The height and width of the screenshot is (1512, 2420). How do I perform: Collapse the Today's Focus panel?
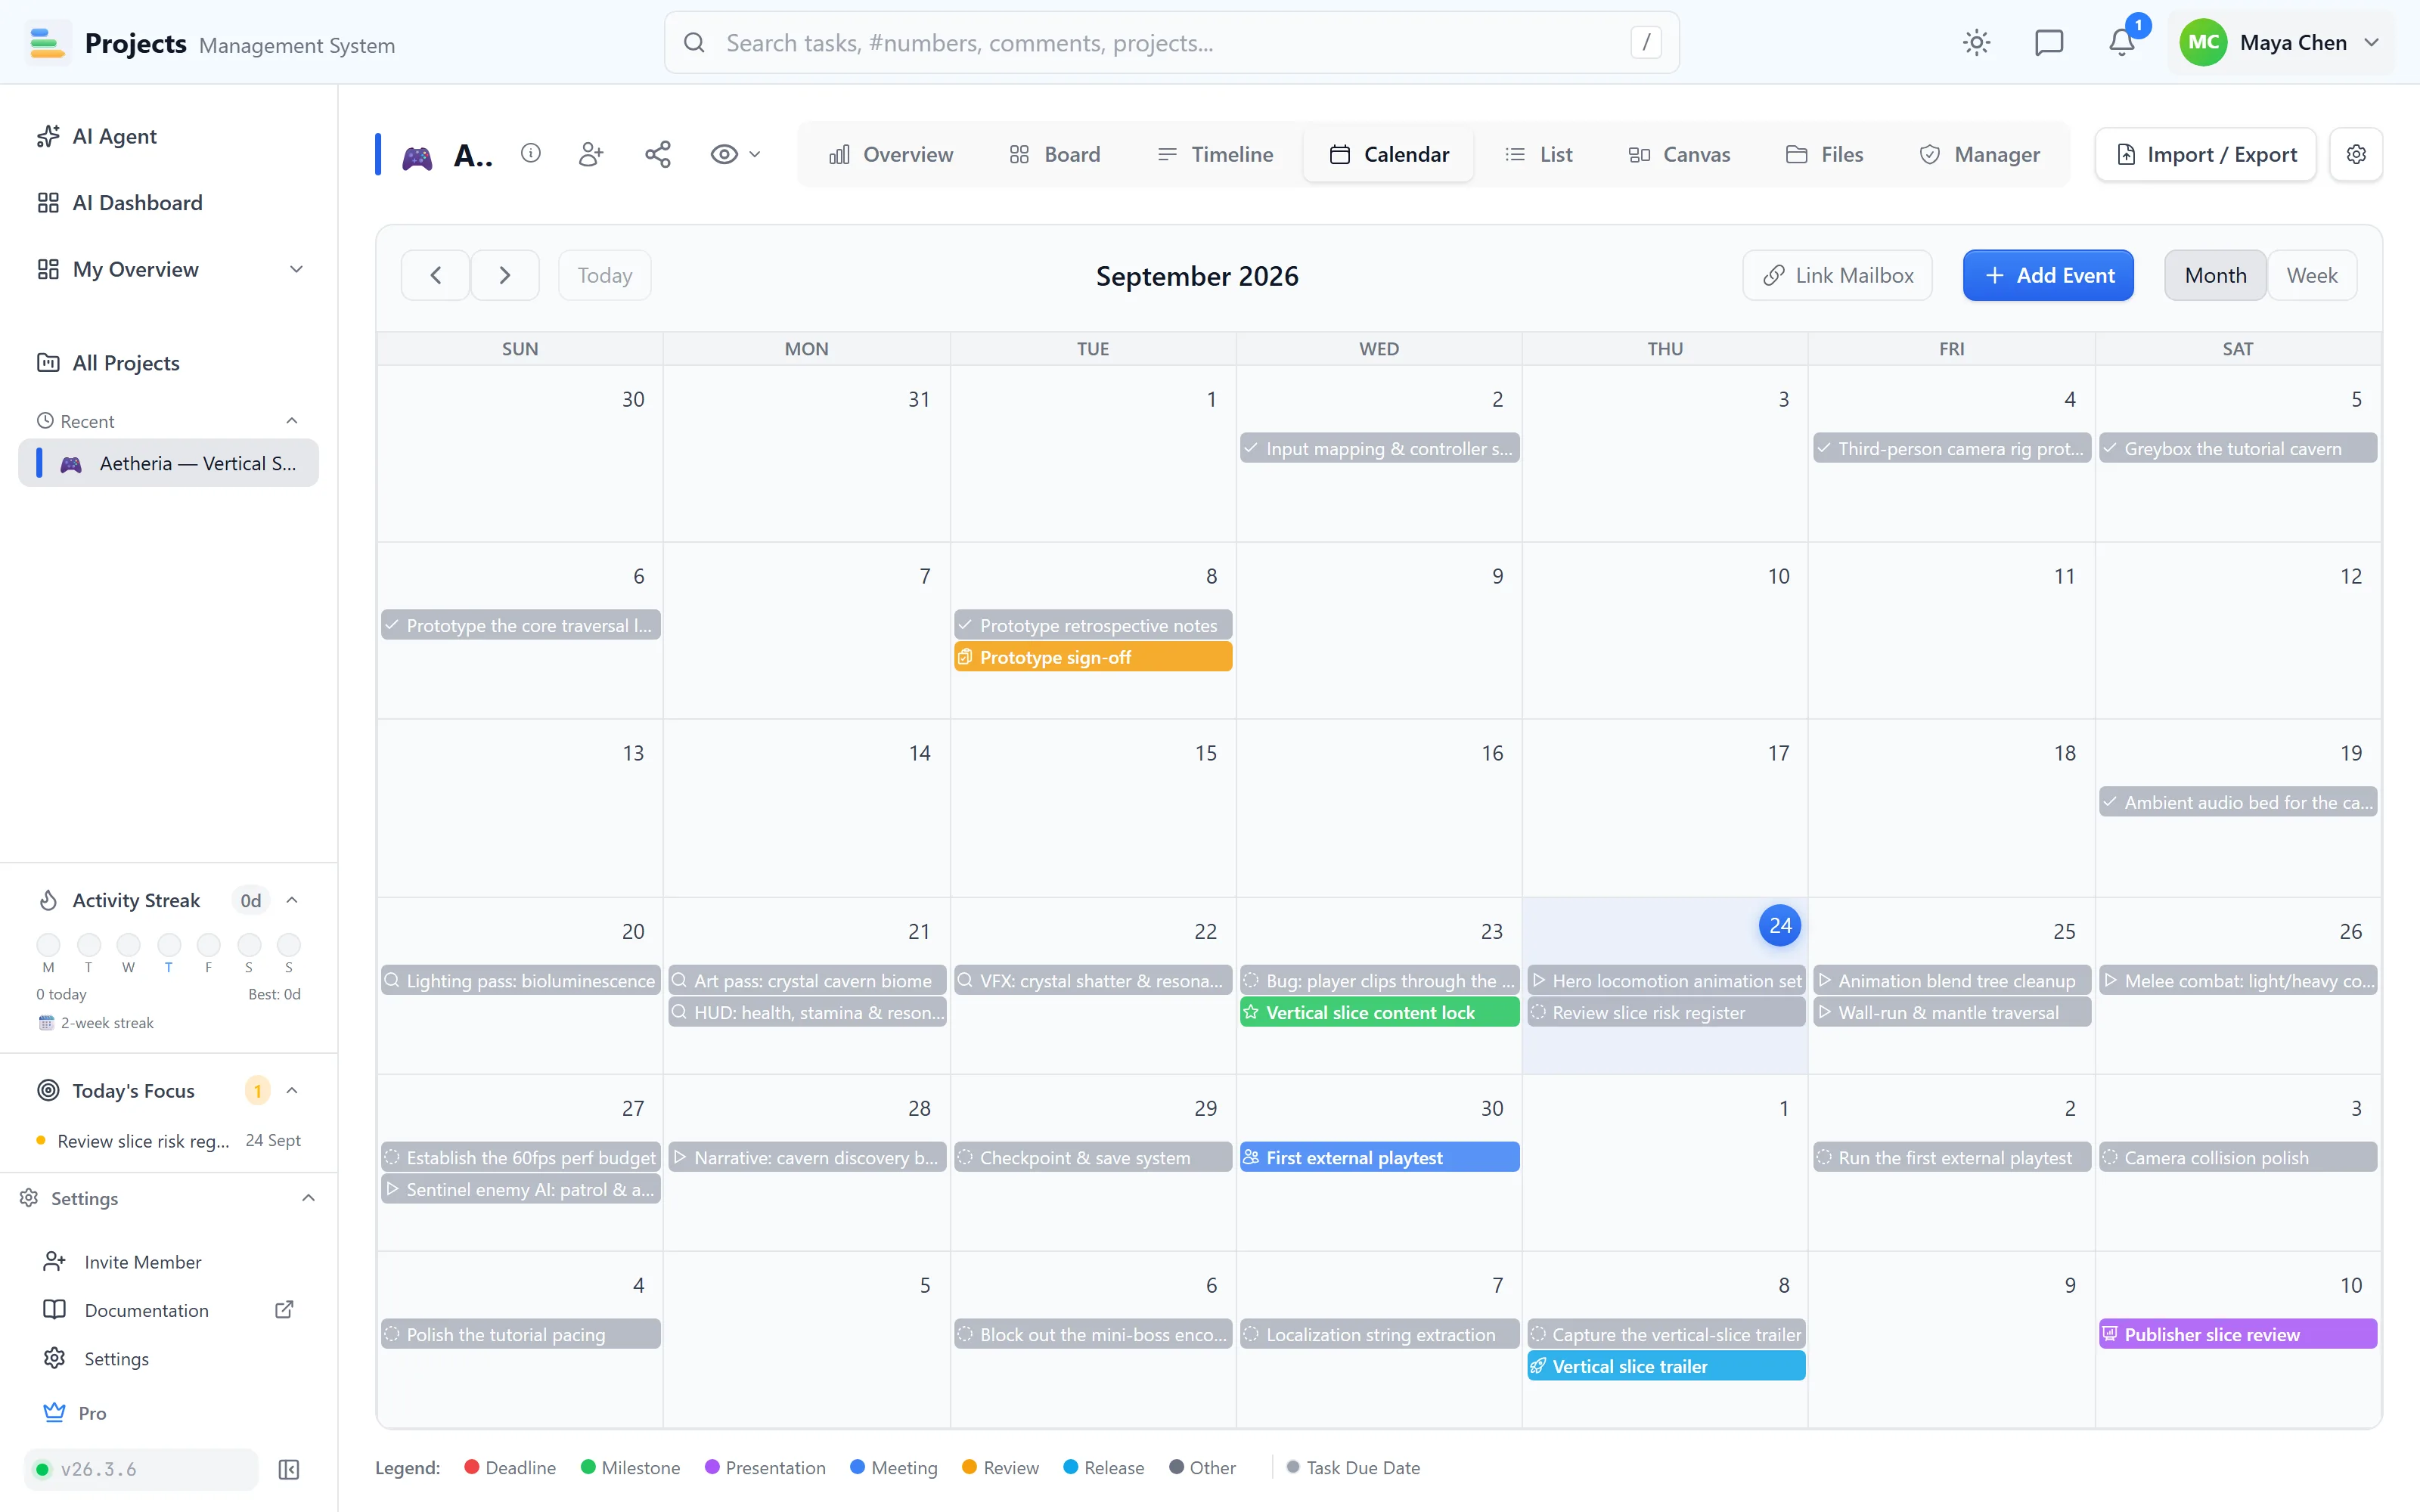point(292,1090)
